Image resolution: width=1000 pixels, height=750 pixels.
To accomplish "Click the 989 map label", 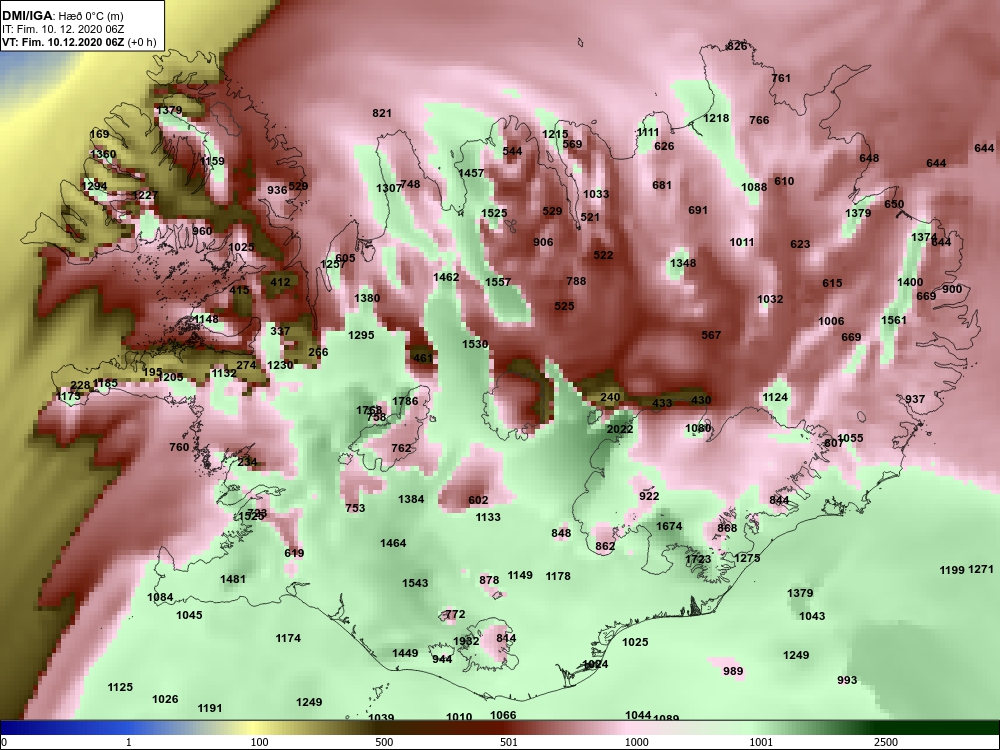I will (x=733, y=672).
